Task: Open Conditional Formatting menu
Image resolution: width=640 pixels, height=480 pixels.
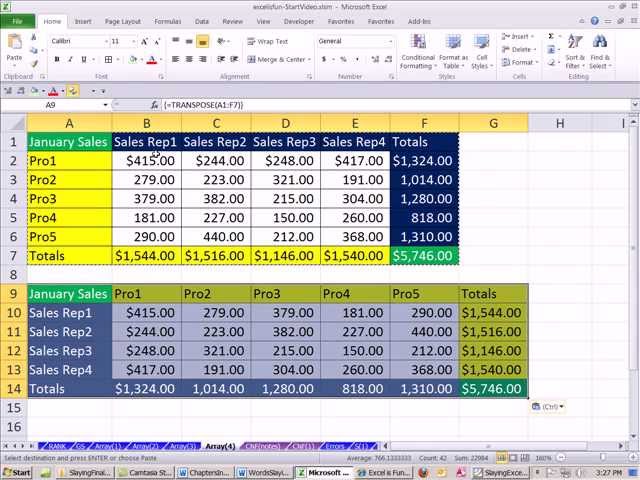Action: click(x=418, y=51)
